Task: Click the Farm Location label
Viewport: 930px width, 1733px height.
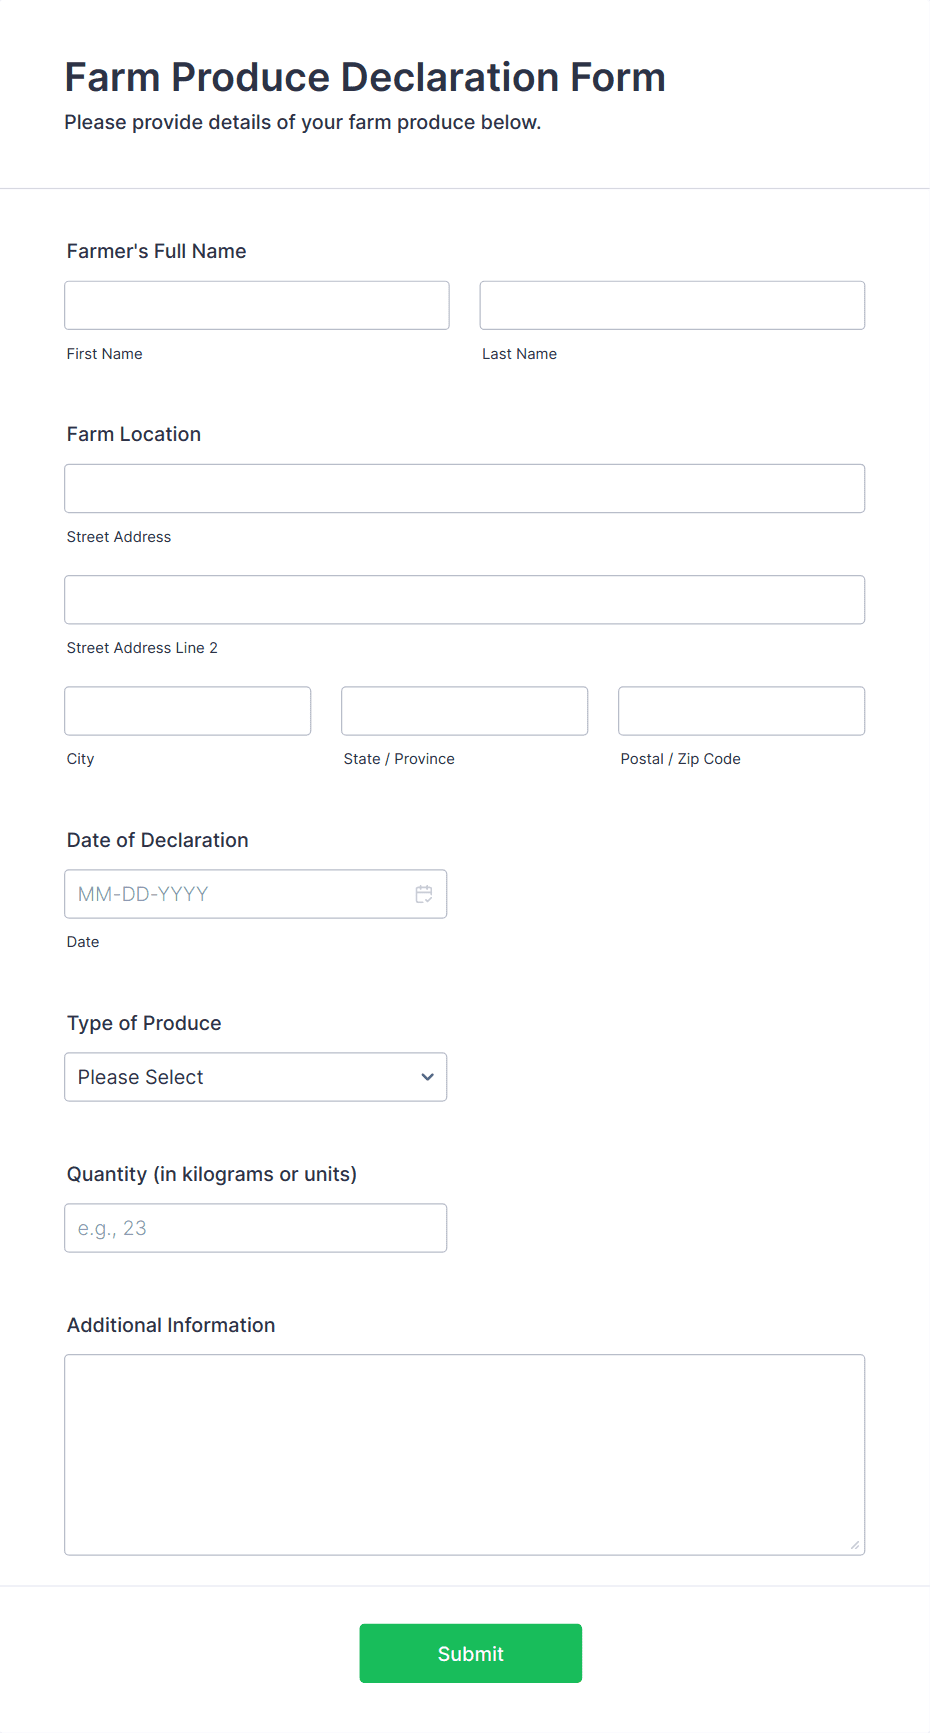Action: pyautogui.click(x=134, y=434)
